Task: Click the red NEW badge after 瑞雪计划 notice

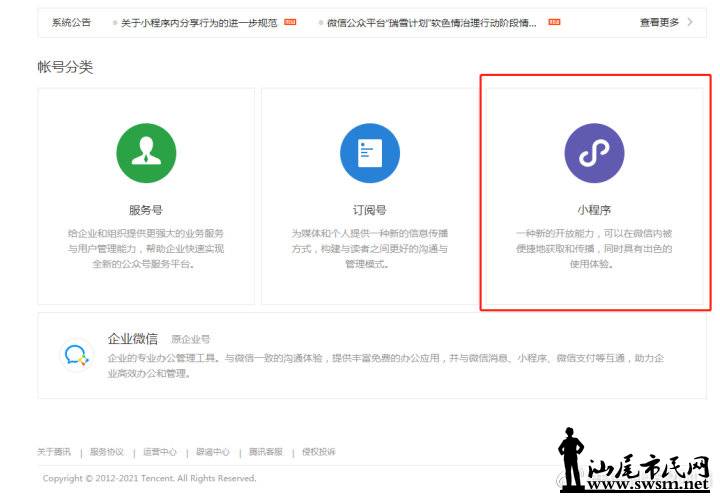Action: tap(554, 22)
